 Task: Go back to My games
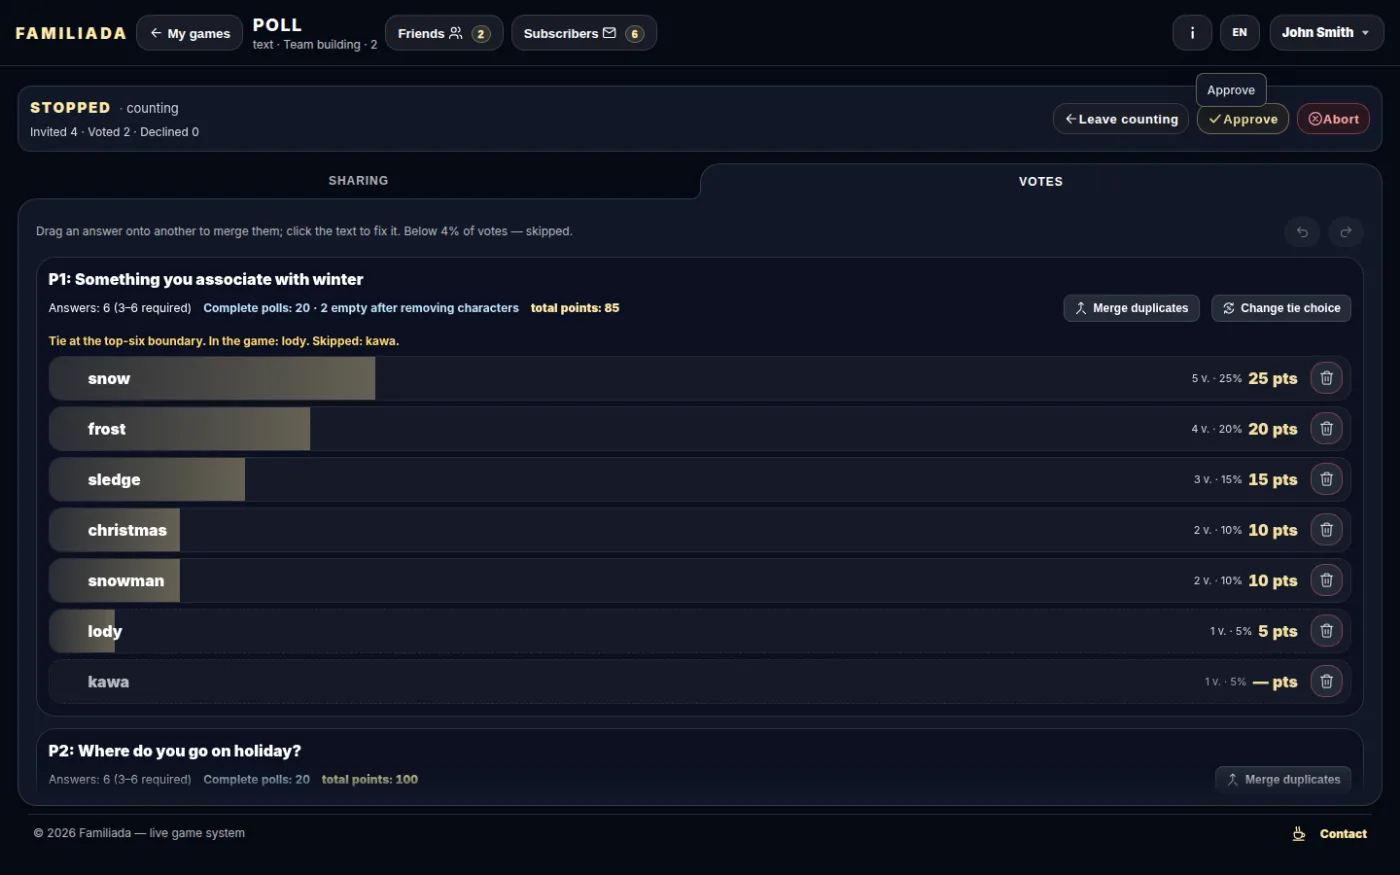point(189,33)
